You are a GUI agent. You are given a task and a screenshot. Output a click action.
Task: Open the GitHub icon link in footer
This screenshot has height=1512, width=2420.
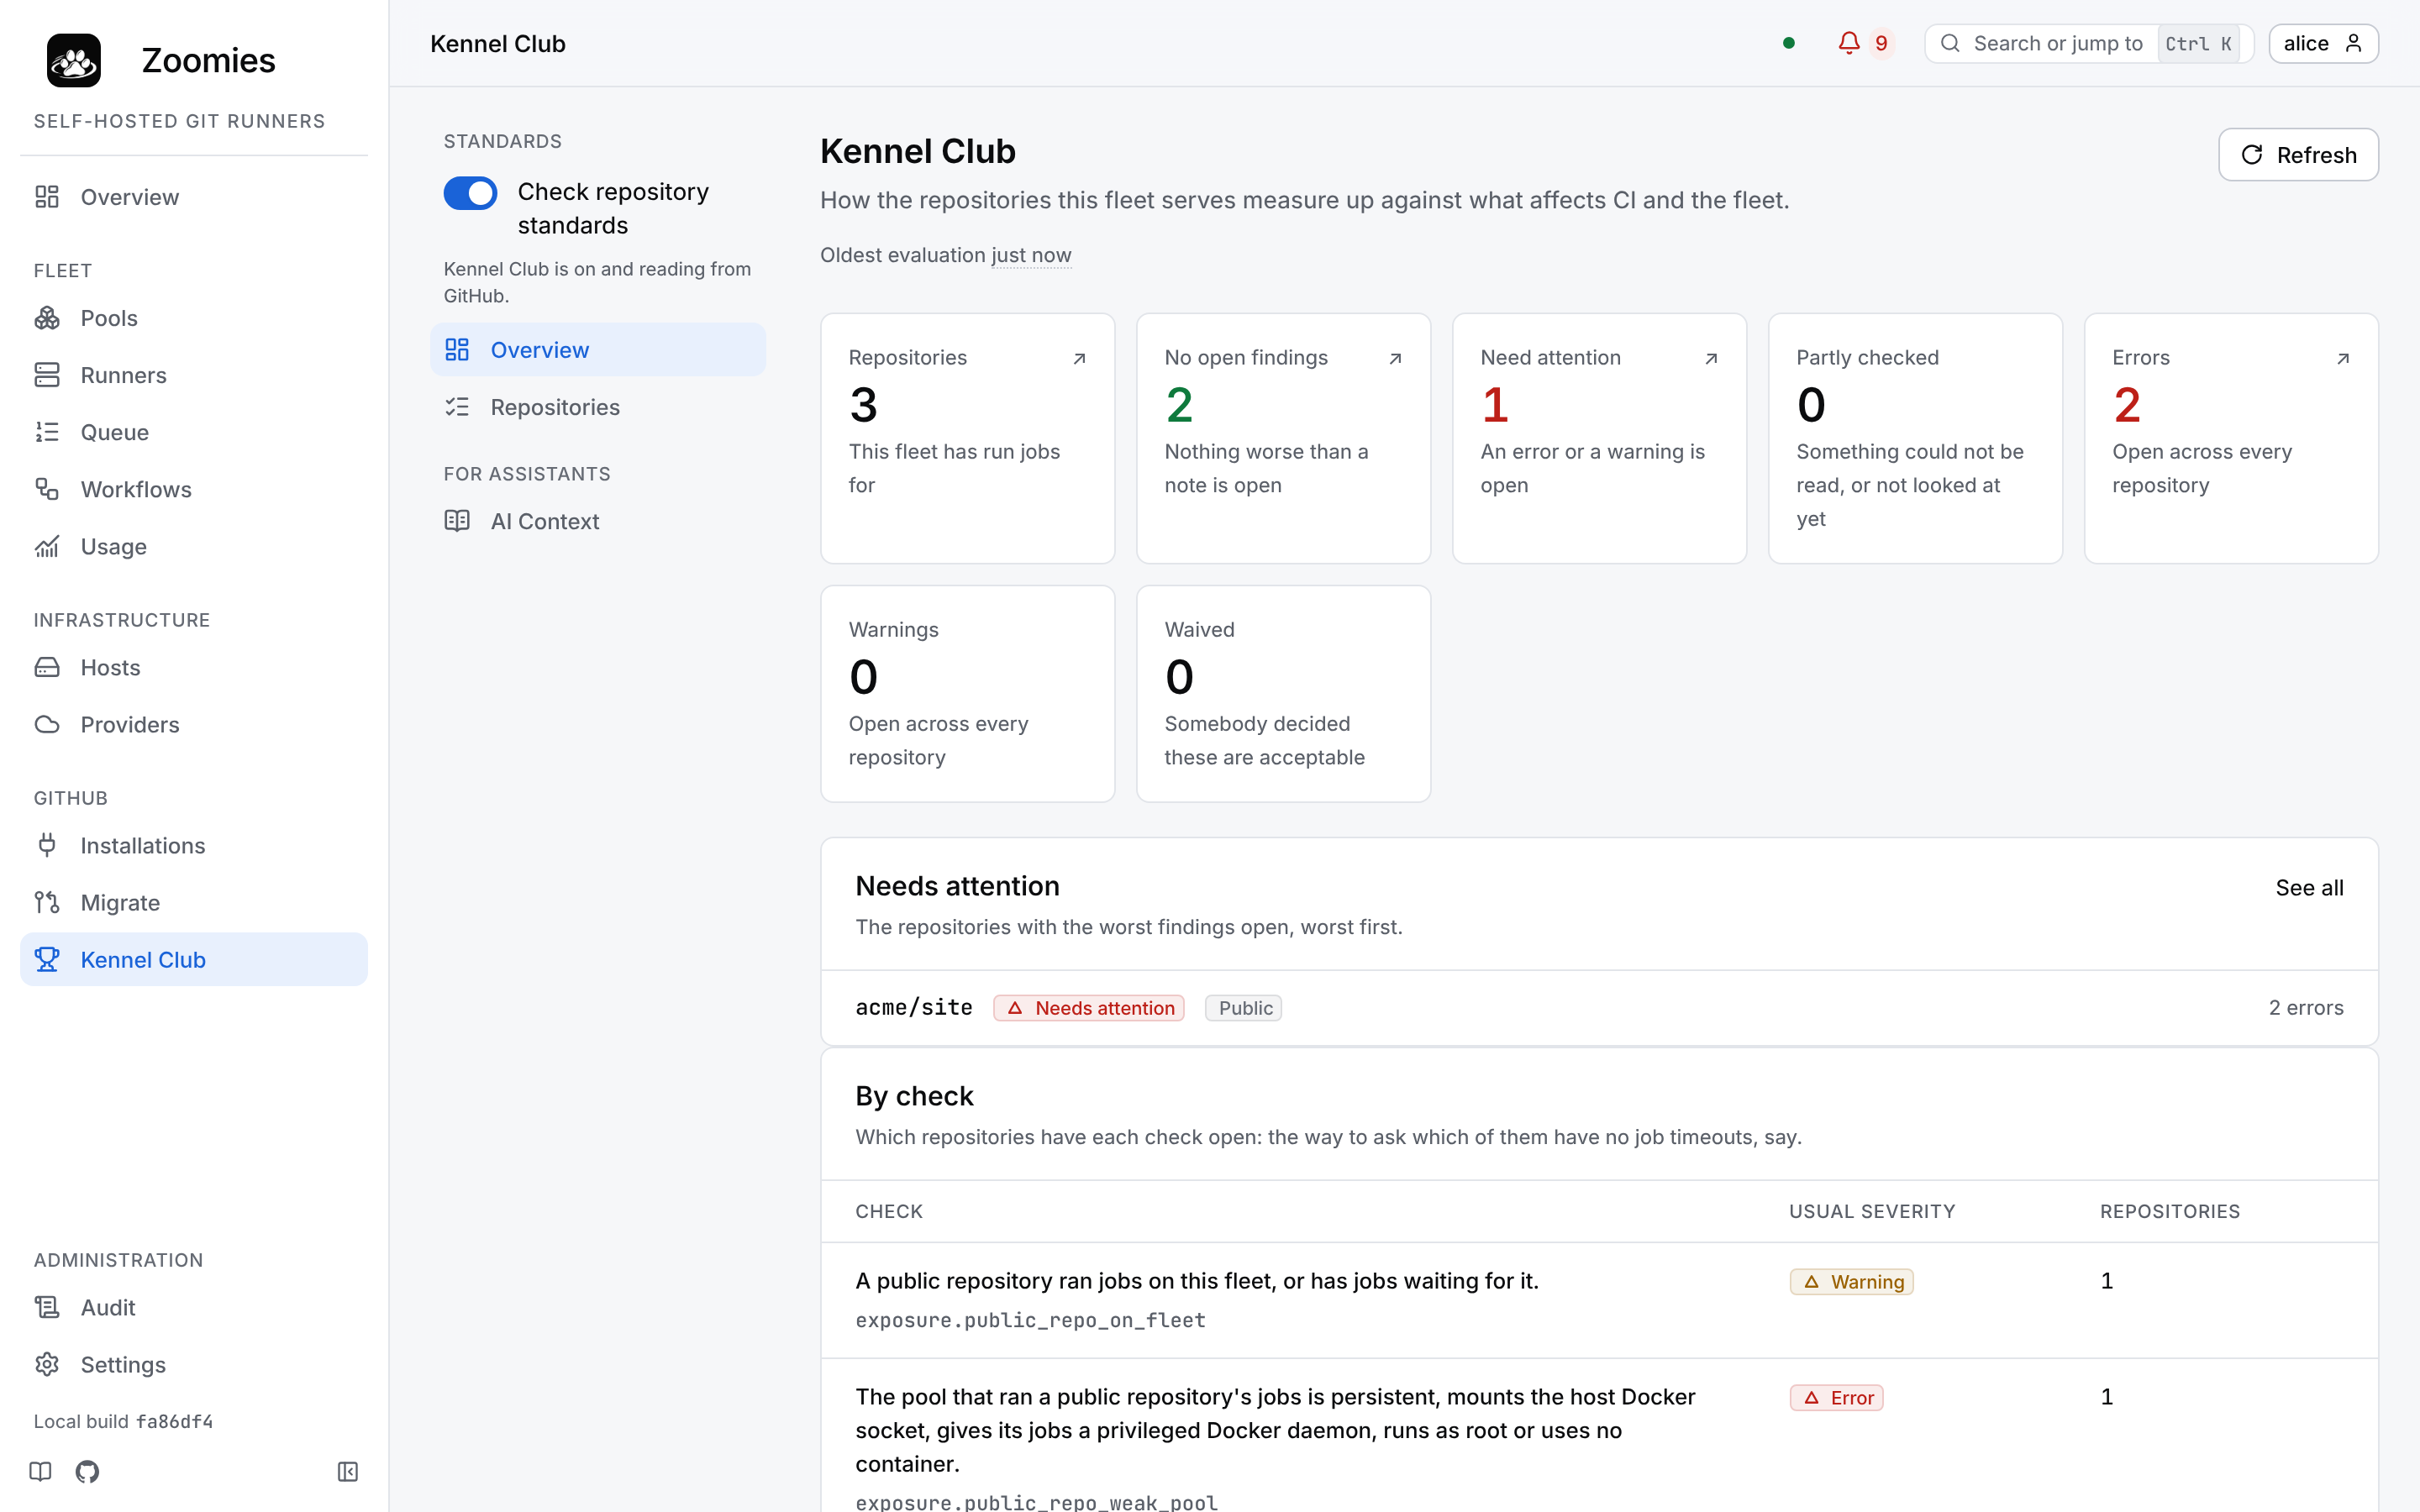88,1471
